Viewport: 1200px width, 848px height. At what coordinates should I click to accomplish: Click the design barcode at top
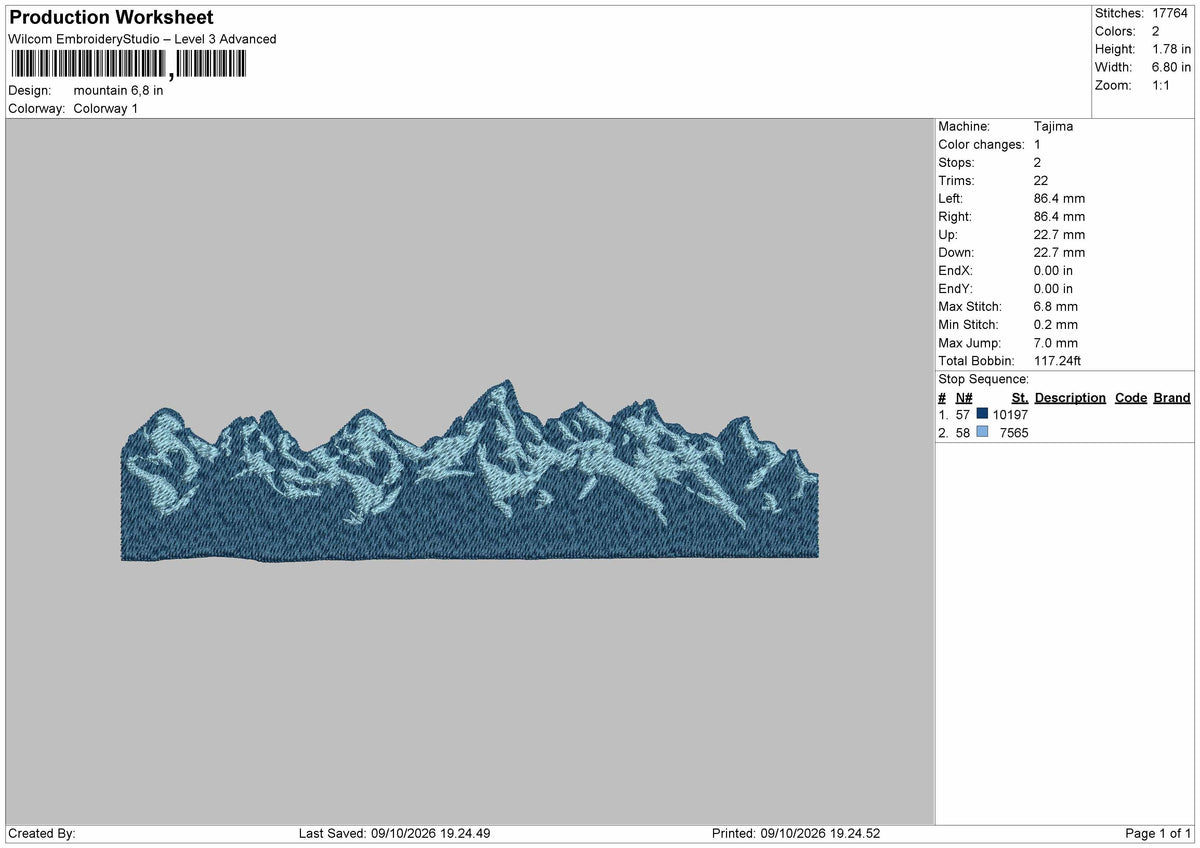(127, 65)
